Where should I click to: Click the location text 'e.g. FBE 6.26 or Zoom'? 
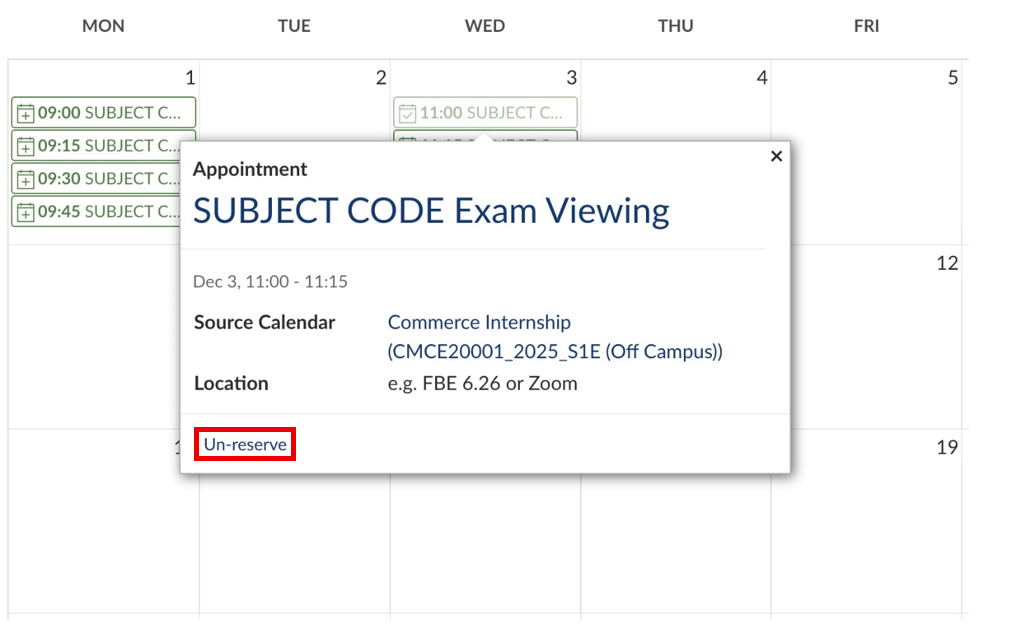482,383
